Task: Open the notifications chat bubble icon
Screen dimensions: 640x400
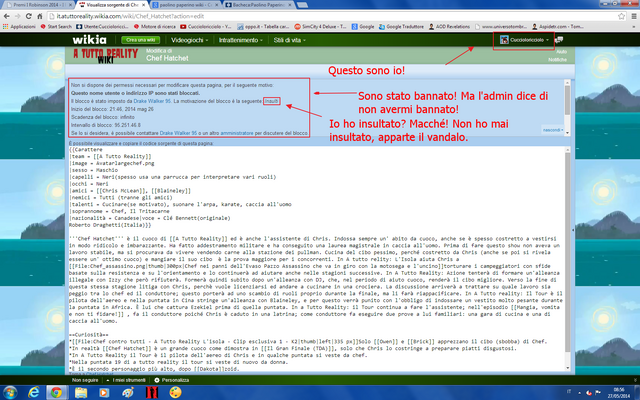Action: 559,40
